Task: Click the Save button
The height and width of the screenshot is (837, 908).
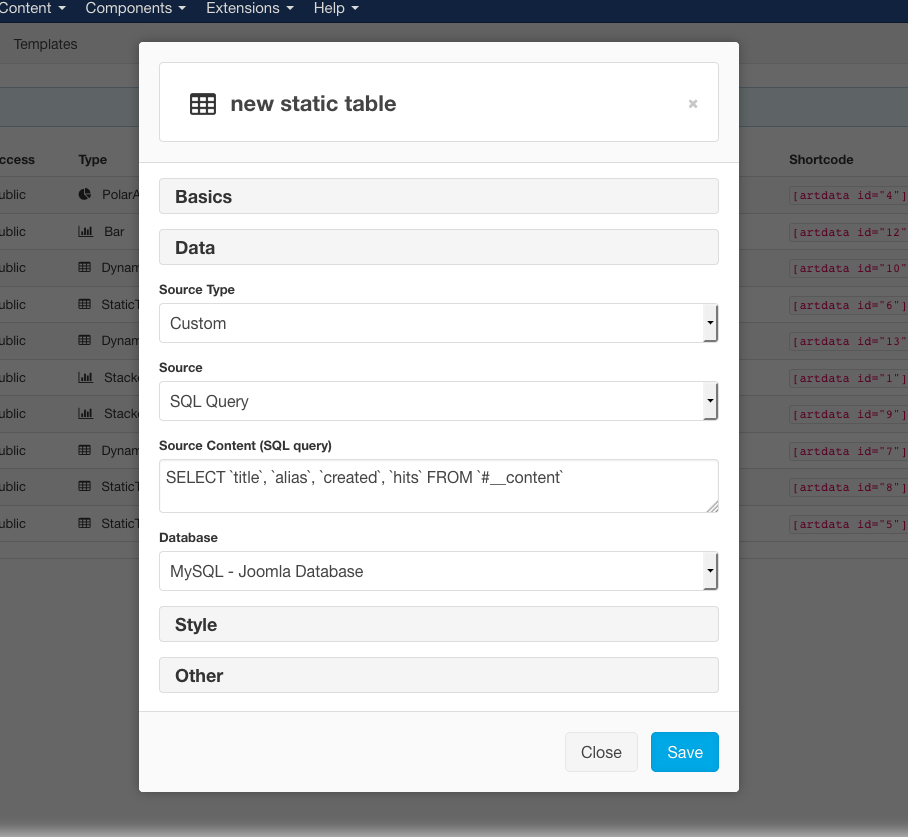Action: [x=684, y=752]
